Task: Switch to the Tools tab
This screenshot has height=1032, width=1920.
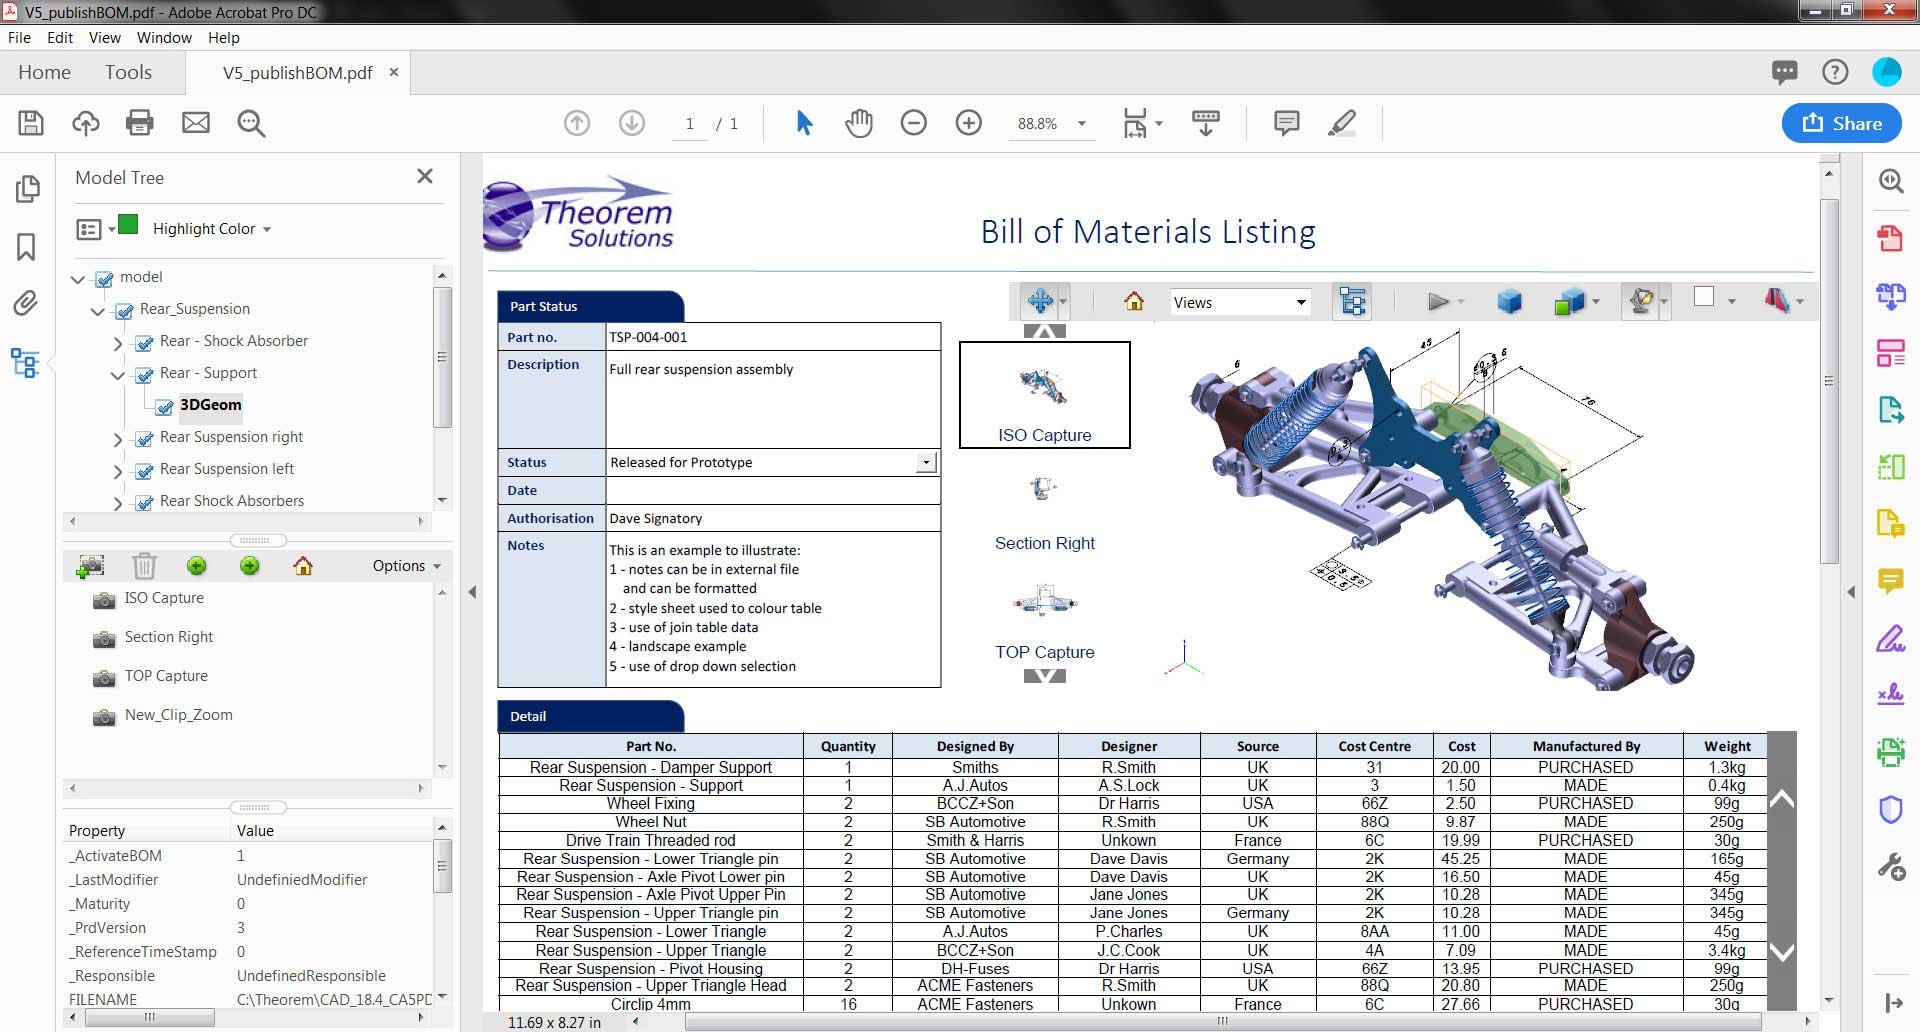Action: (x=129, y=72)
